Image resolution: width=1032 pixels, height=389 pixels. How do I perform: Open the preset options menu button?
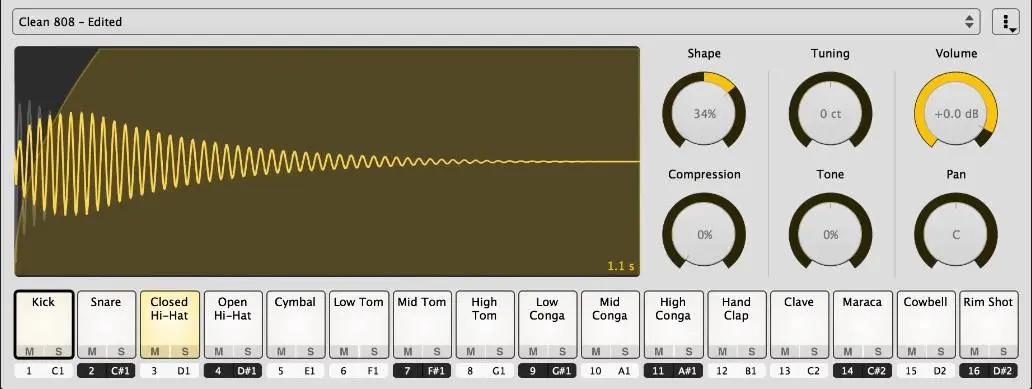[x=1006, y=22]
